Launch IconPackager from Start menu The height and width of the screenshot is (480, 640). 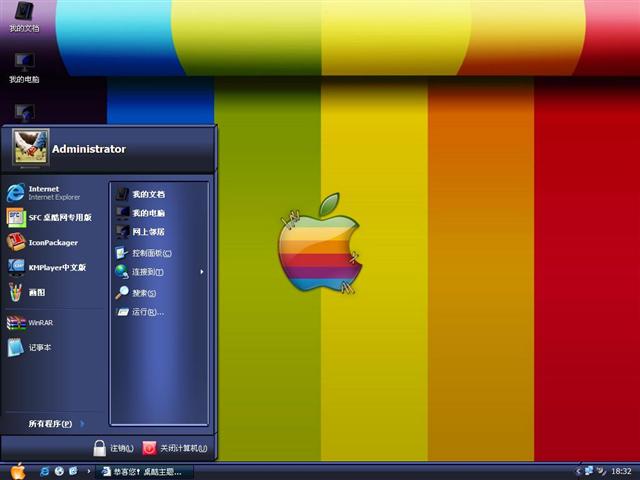coord(42,242)
